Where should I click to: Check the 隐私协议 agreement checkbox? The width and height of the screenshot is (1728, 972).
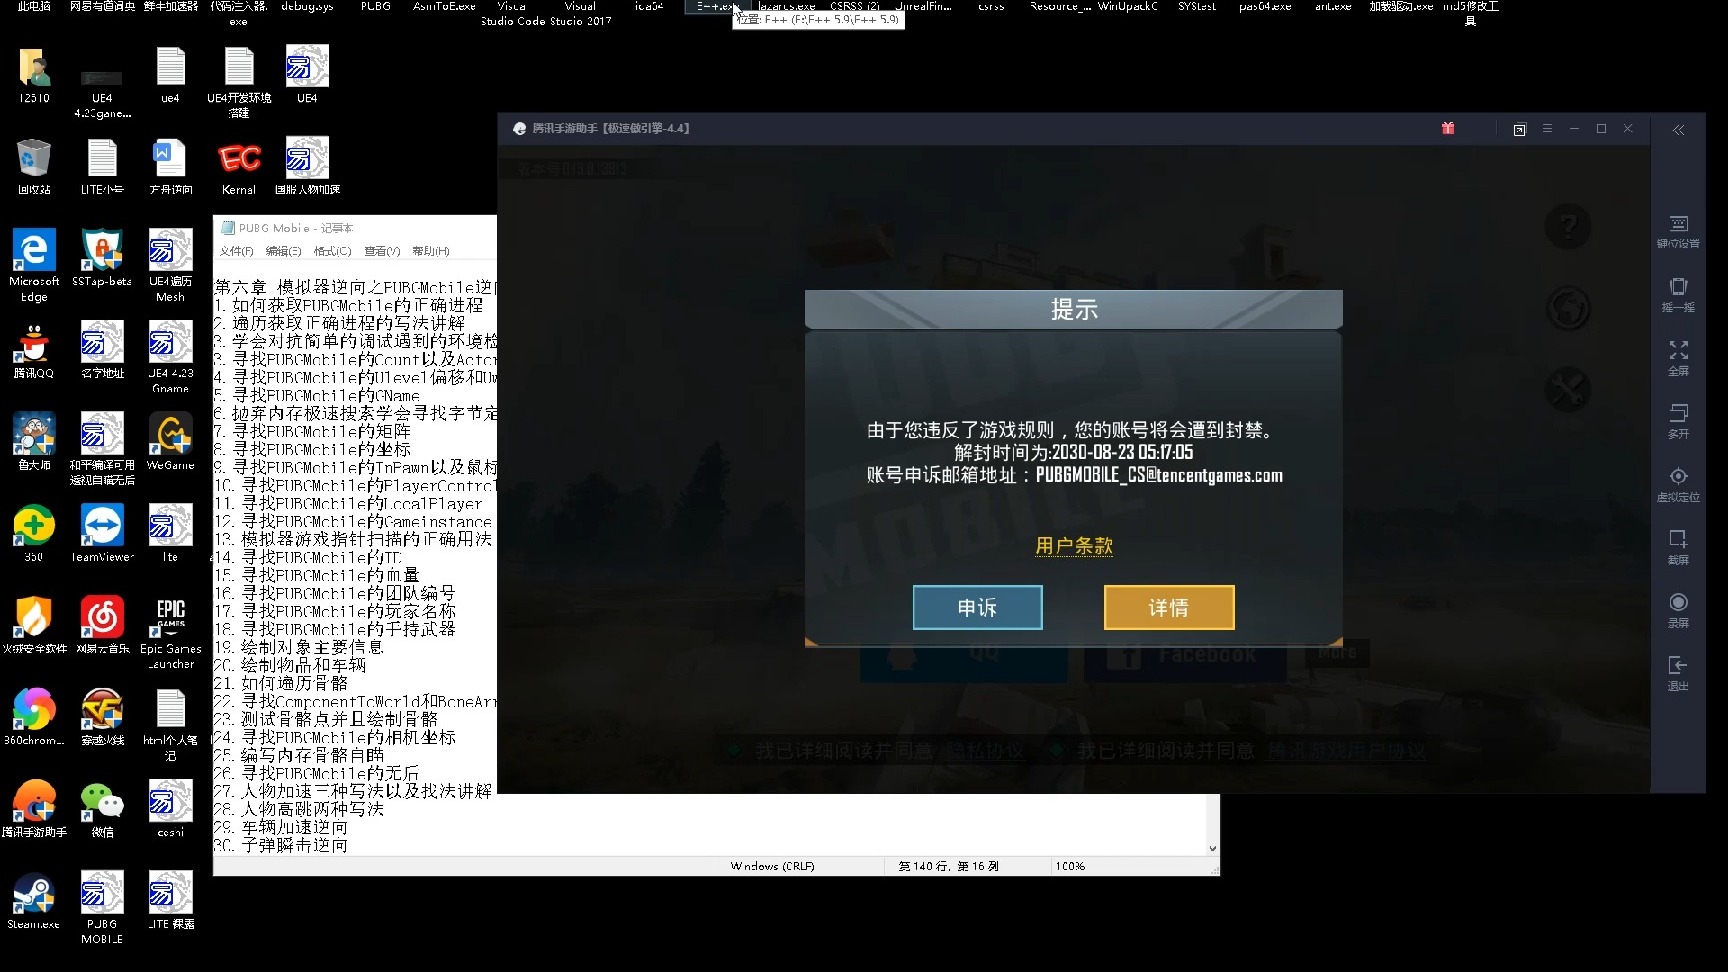(733, 750)
